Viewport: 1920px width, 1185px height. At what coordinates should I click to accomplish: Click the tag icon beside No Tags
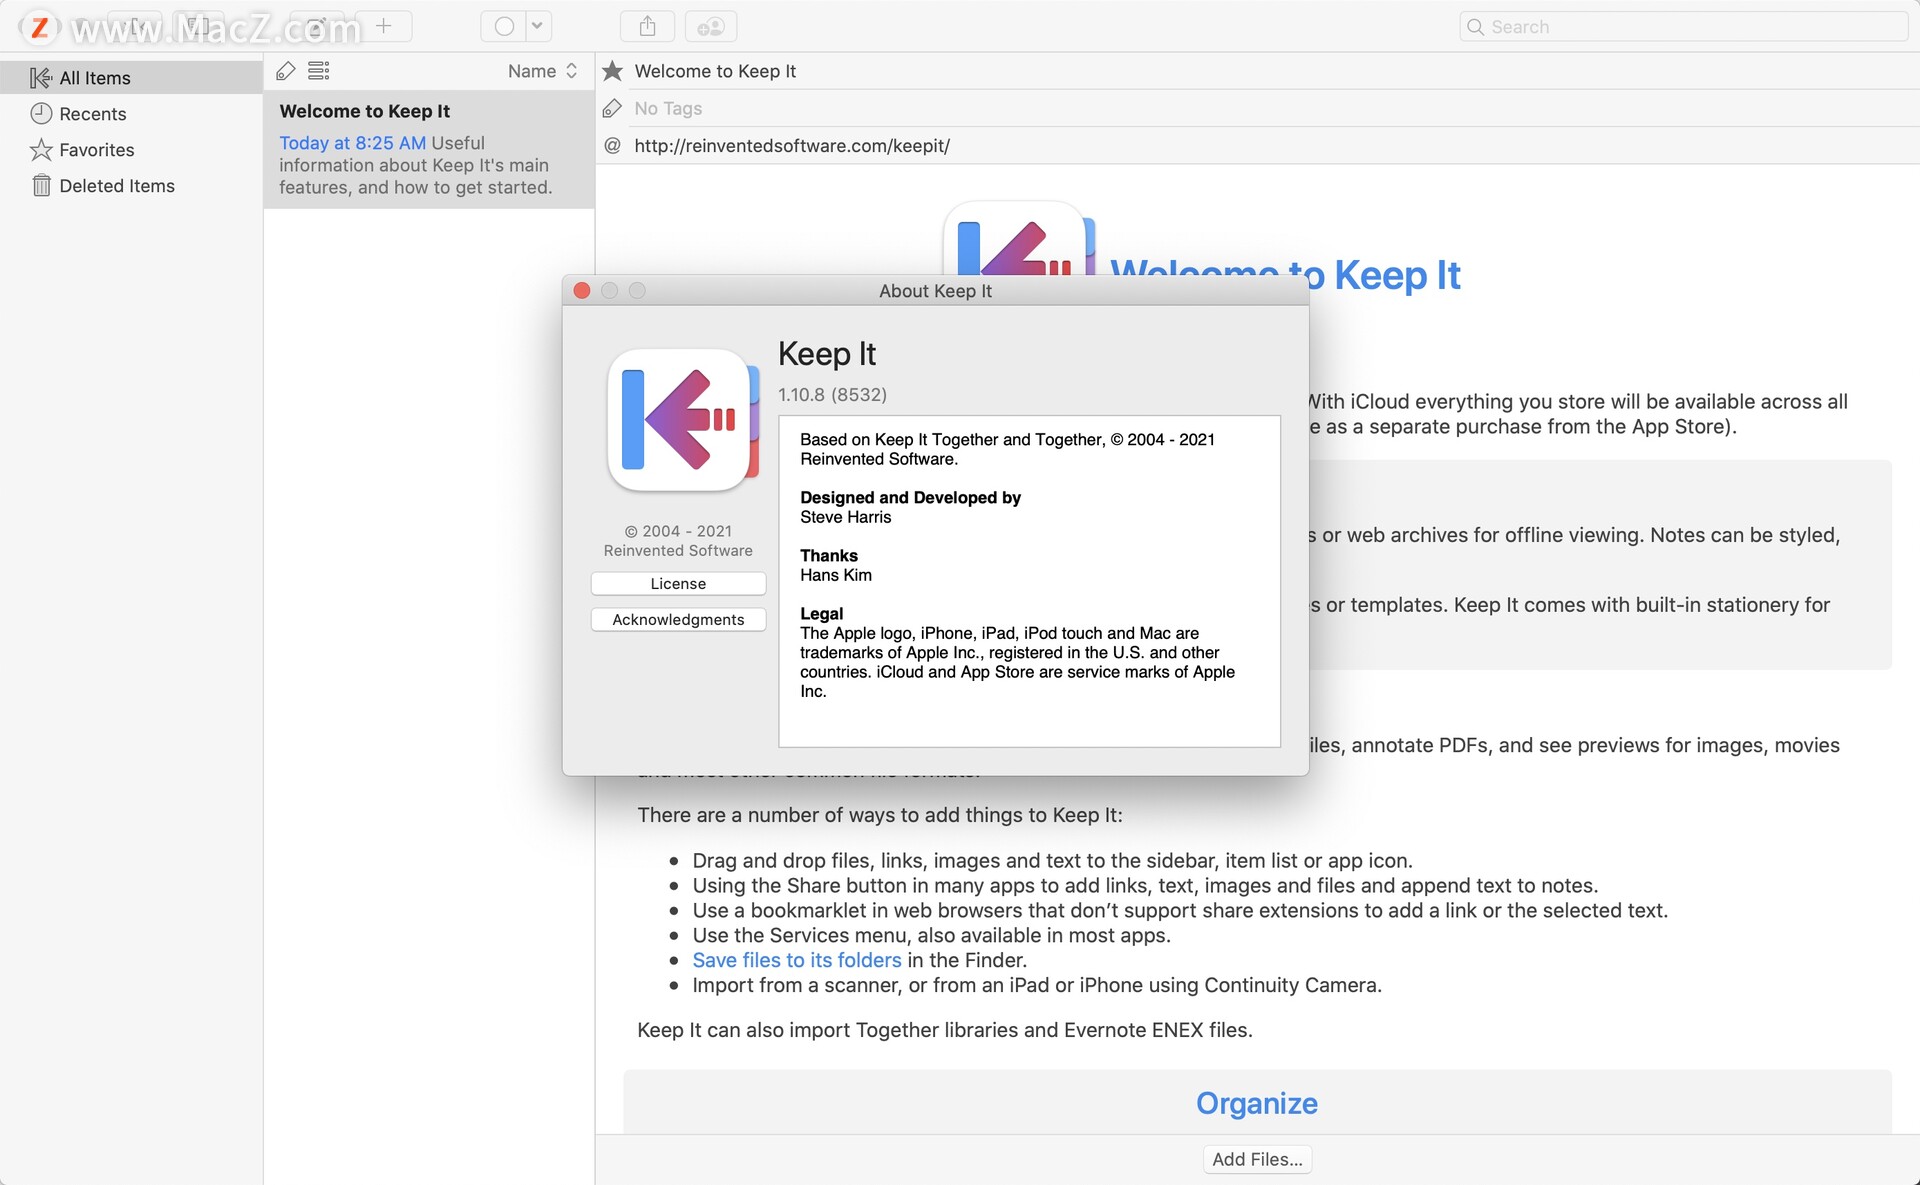click(x=613, y=108)
